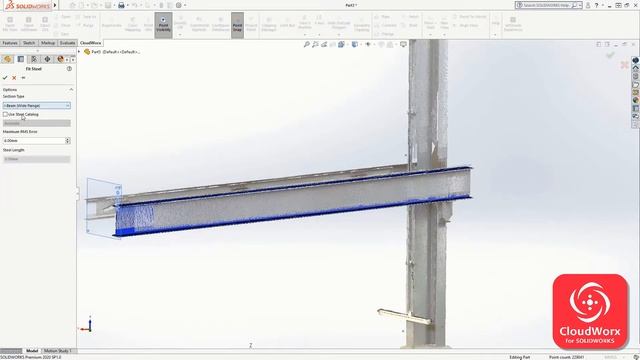Viewport: 640px width, 360px height.
Task: Open SOLIDWORKS Resources task pane tab
Action: pyautogui.click(x=636, y=69)
